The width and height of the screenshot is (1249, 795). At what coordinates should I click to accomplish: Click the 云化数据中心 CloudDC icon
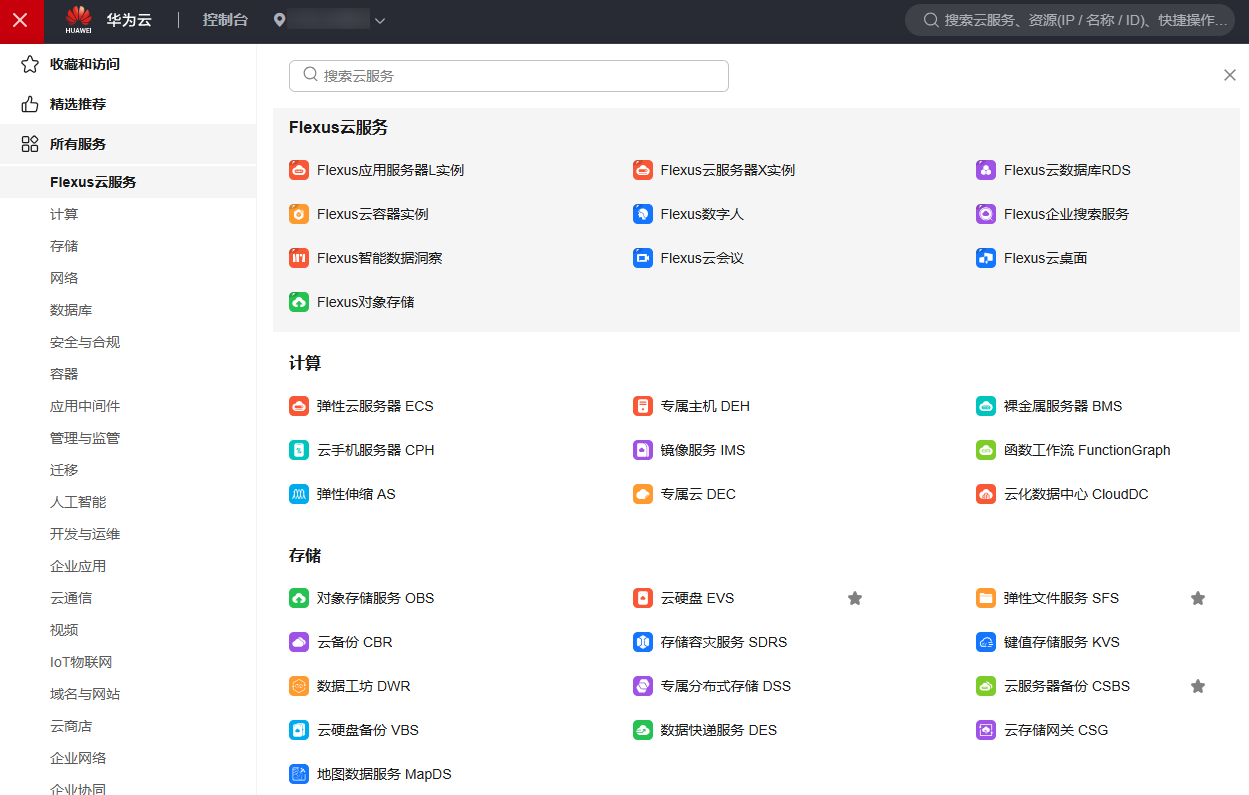986,494
